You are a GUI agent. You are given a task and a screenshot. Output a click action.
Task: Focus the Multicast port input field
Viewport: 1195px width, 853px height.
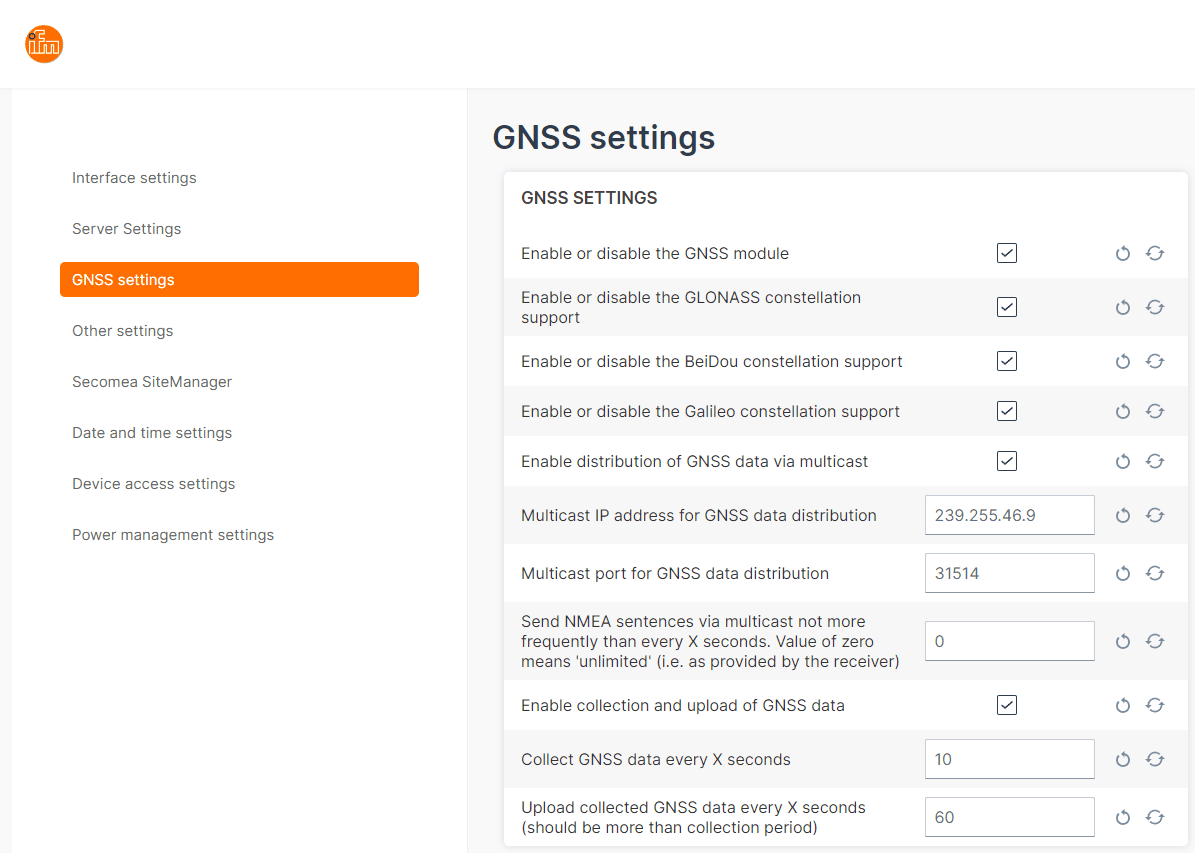[1009, 573]
